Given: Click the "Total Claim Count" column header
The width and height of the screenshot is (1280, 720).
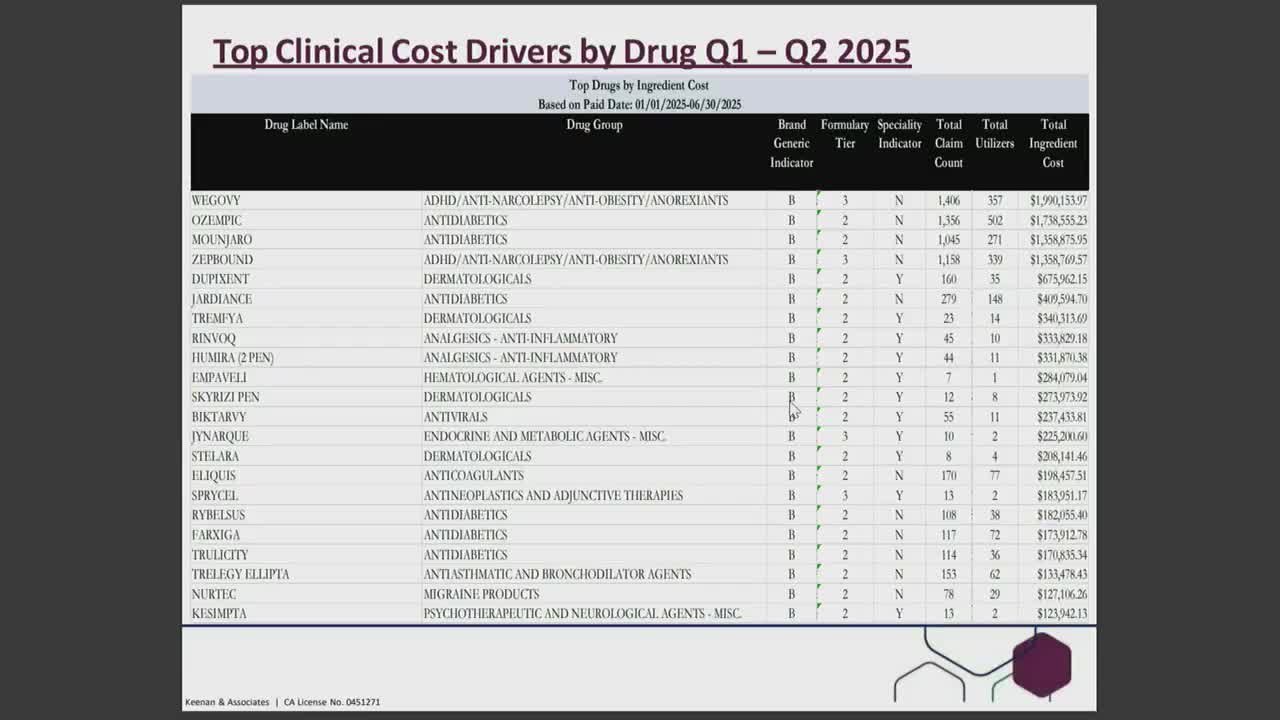Looking at the screenshot, I should point(949,144).
